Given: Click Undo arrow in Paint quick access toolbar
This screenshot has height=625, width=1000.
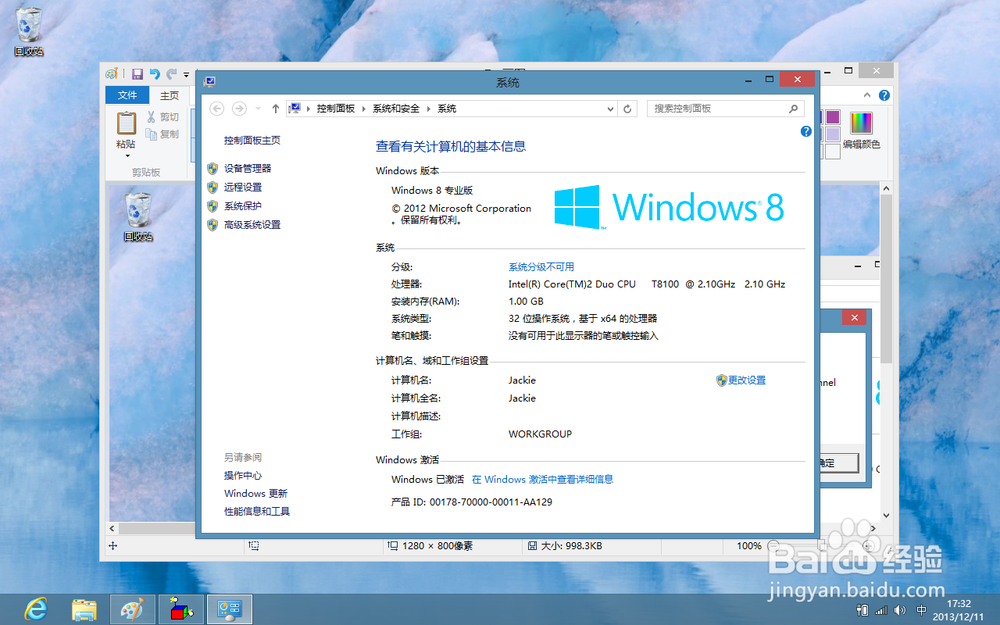Looking at the screenshot, I should pos(154,74).
